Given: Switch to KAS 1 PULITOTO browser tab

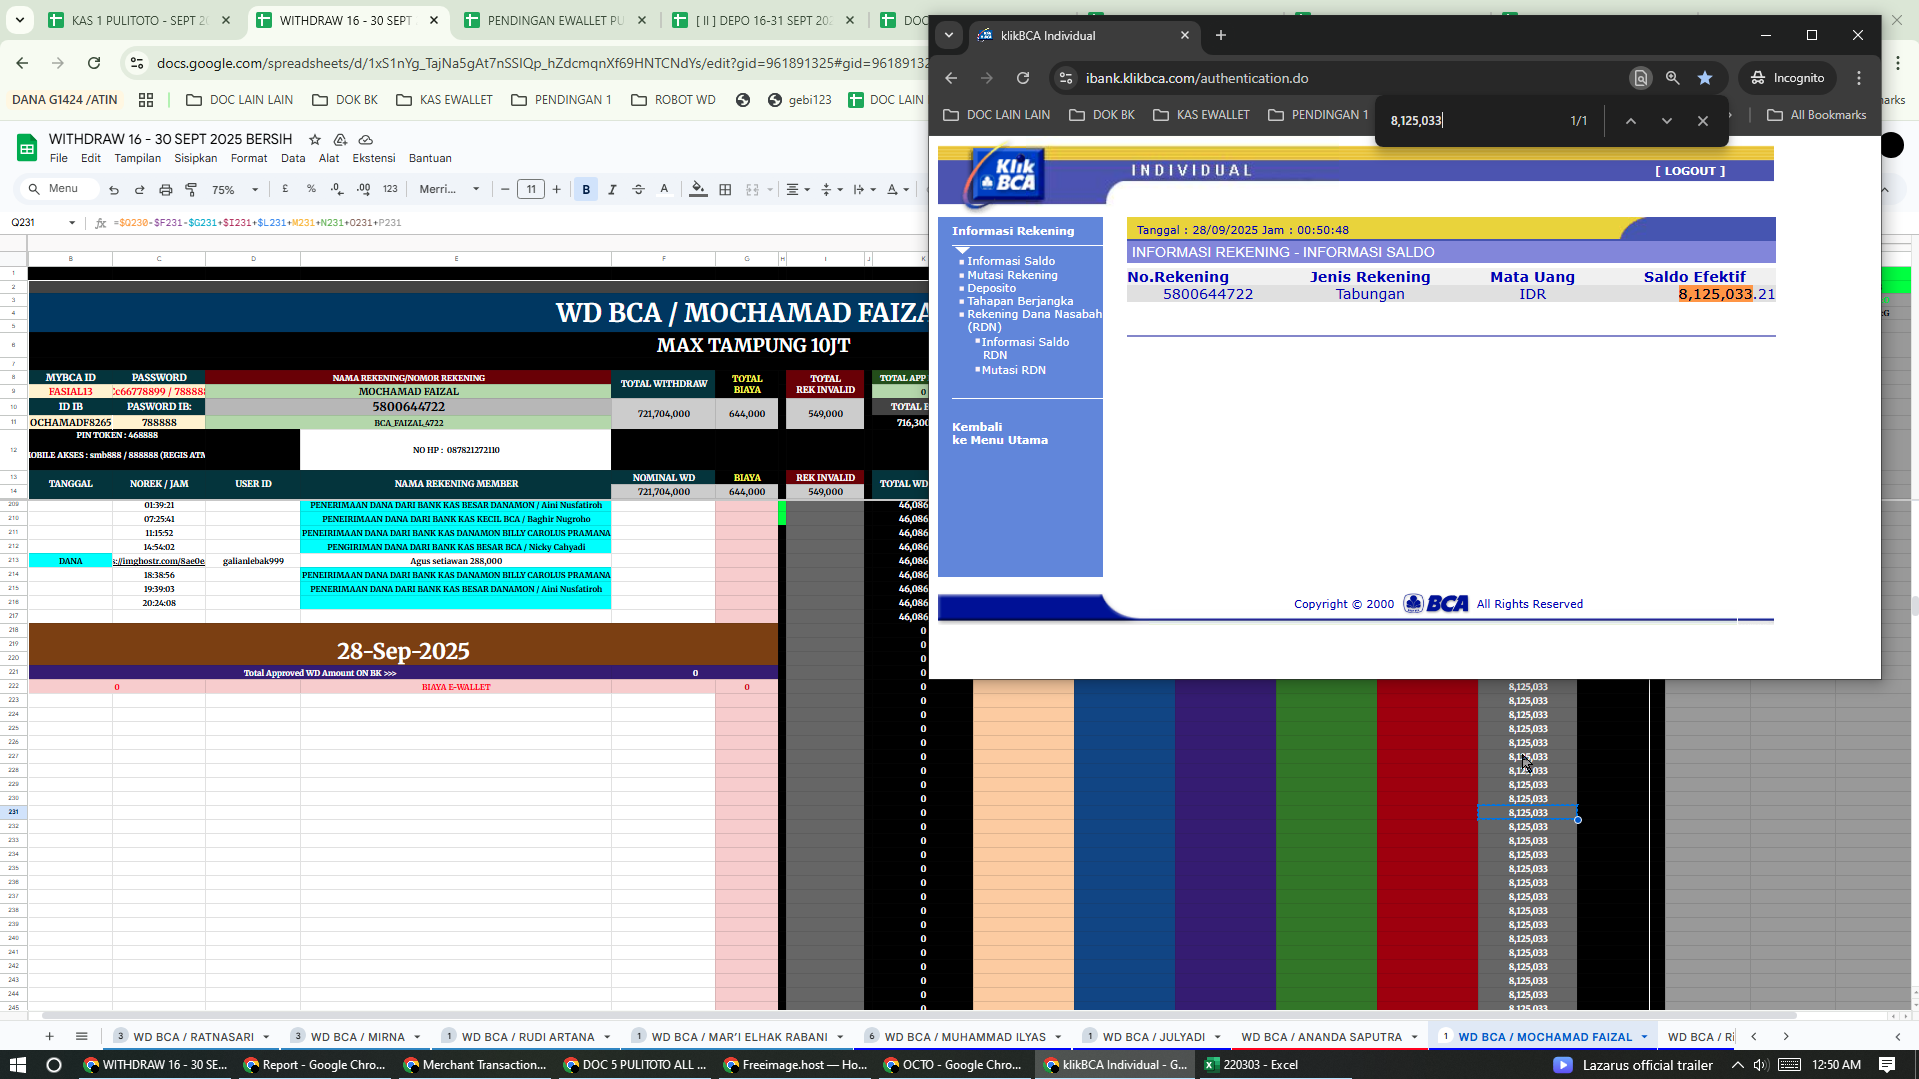Looking at the screenshot, I should [139, 20].
